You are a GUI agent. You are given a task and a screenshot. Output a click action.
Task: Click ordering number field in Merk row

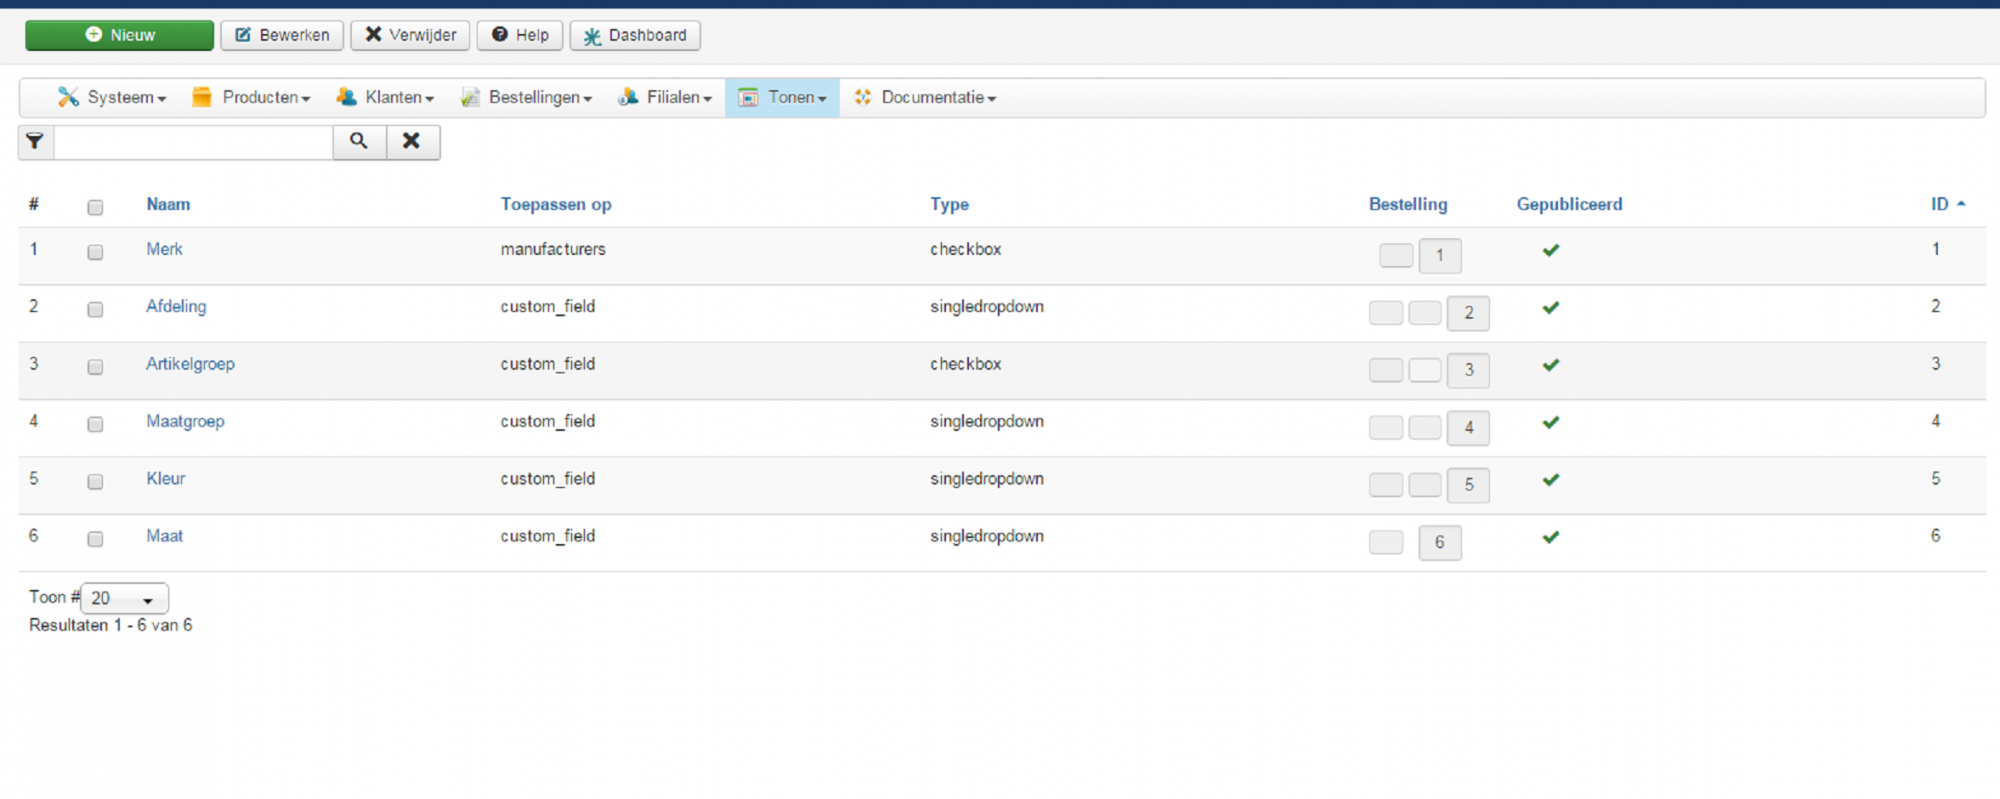click(1440, 255)
